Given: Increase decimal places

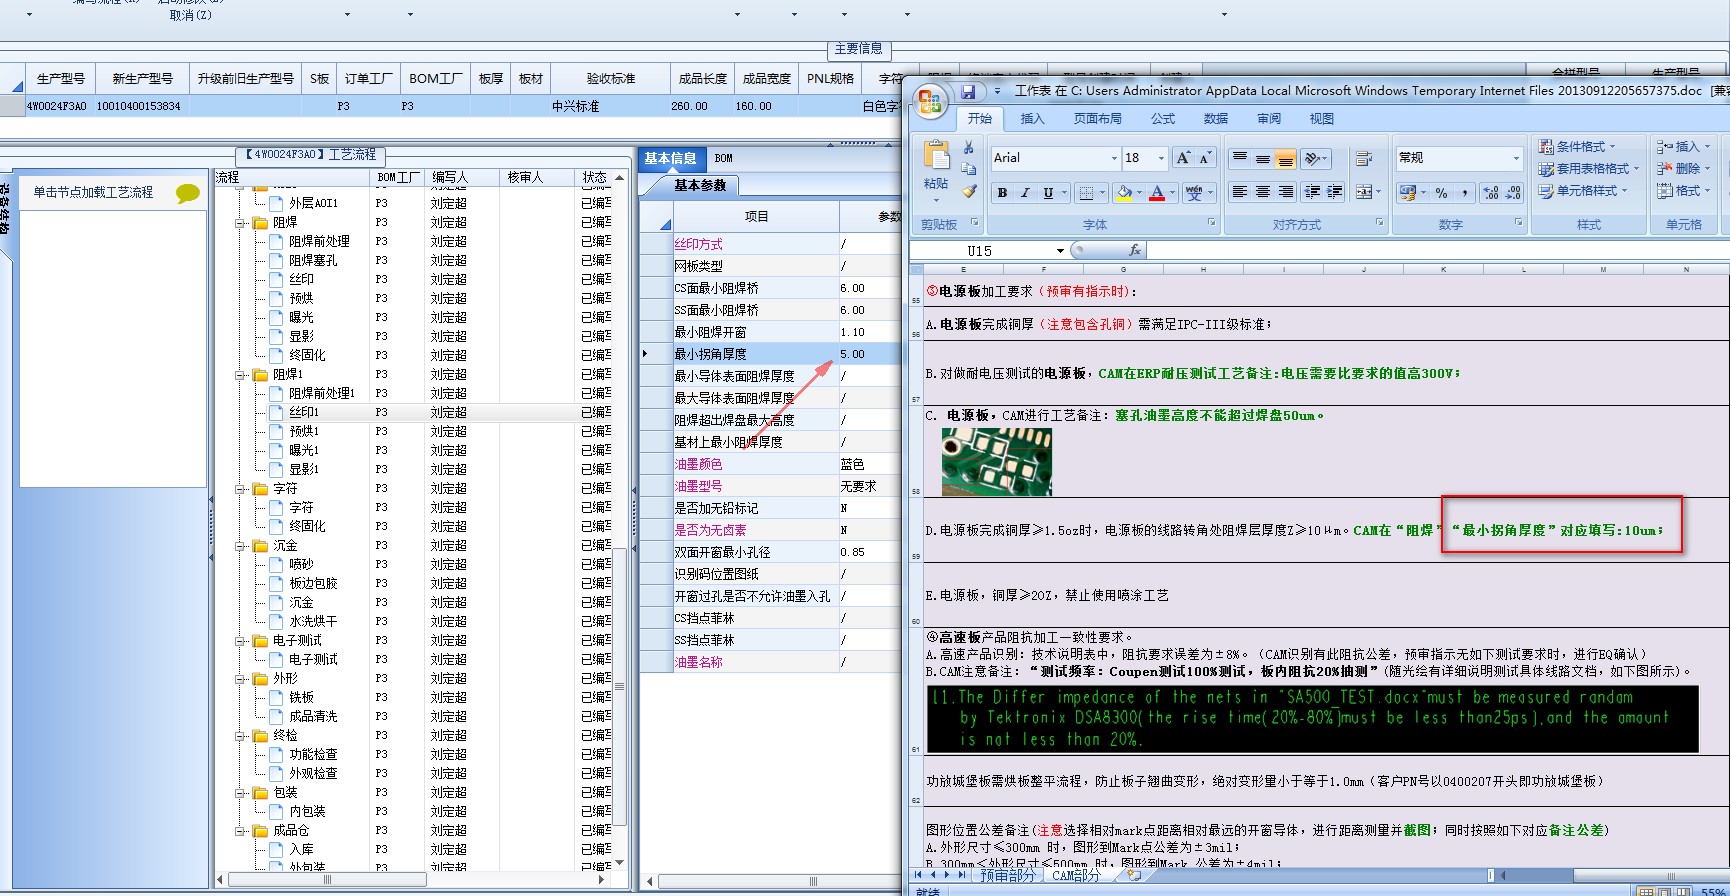Looking at the screenshot, I should point(1491,192).
